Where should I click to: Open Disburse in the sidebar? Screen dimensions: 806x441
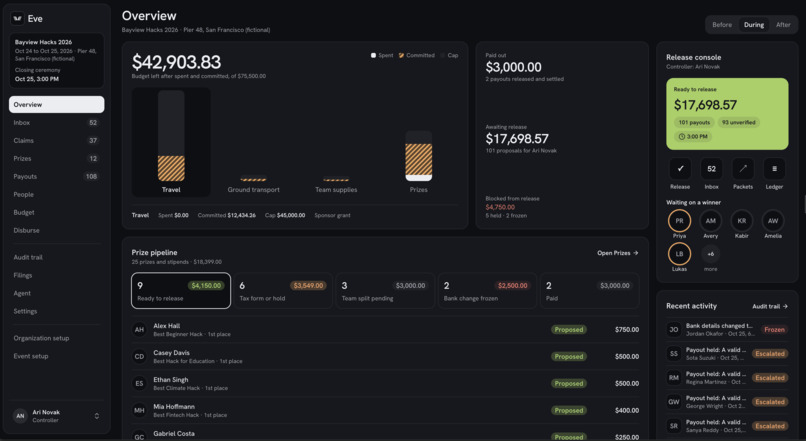[x=57, y=230]
